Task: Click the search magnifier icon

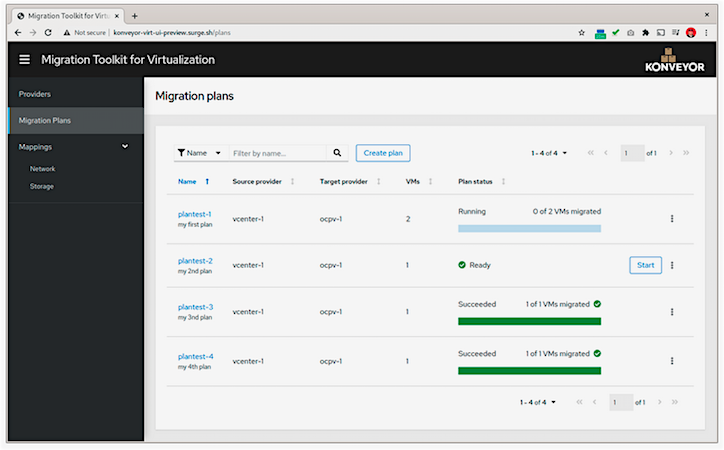Action: (x=337, y=153)
